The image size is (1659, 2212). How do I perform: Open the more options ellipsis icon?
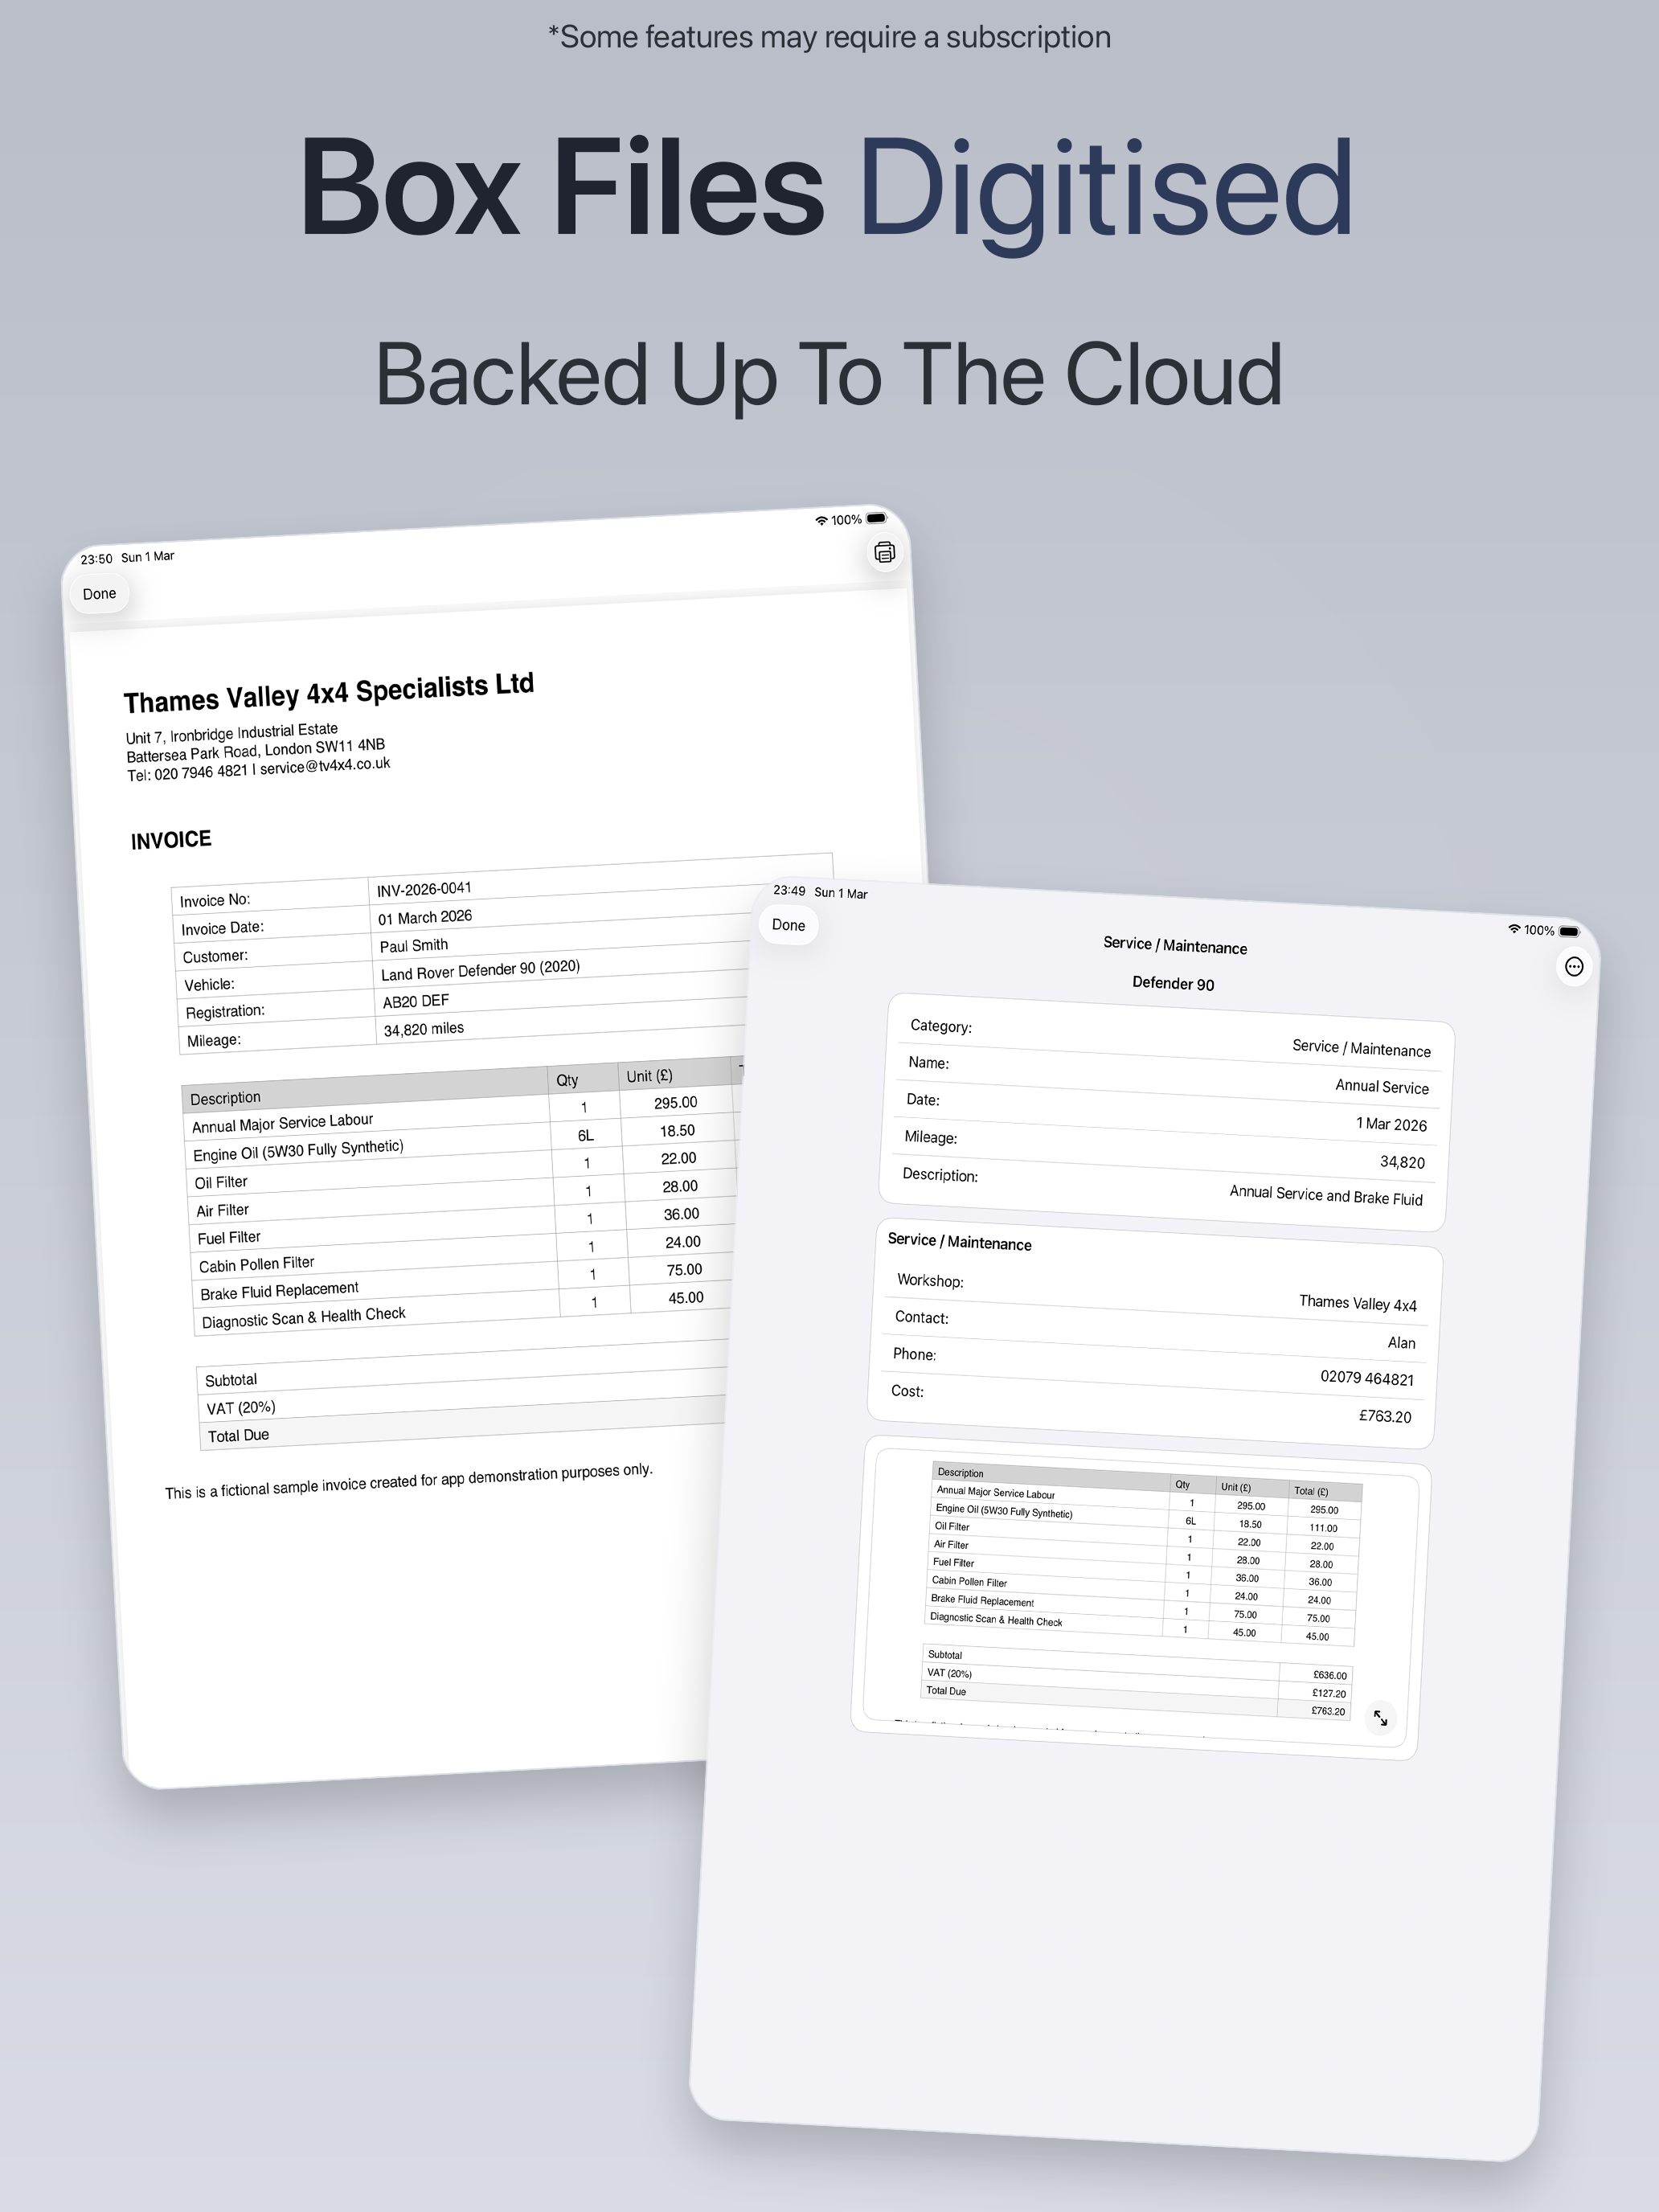click(x=1574, y=966)
